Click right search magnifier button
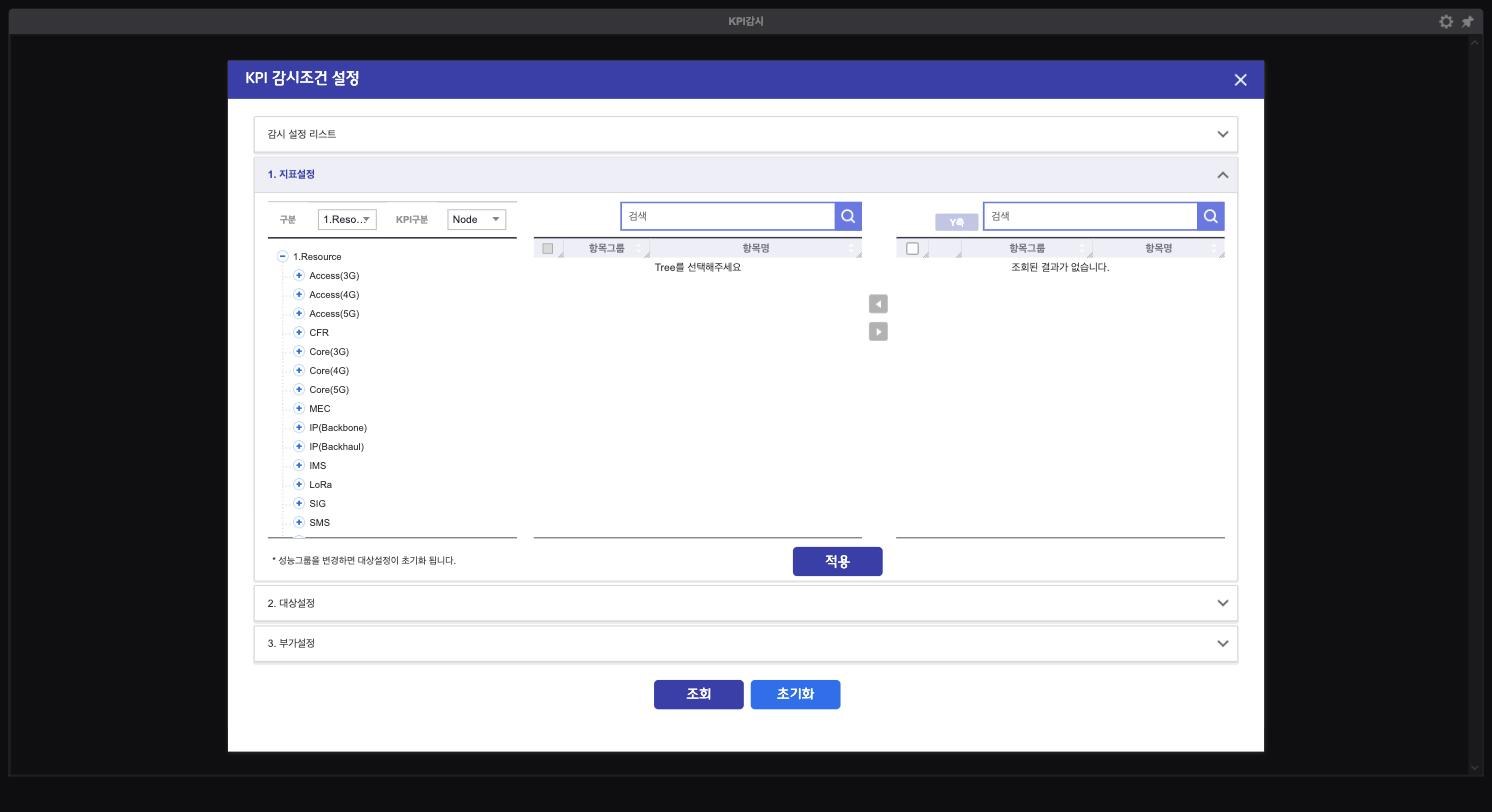Screen dimensions: 1492x812 (1210, 216)
